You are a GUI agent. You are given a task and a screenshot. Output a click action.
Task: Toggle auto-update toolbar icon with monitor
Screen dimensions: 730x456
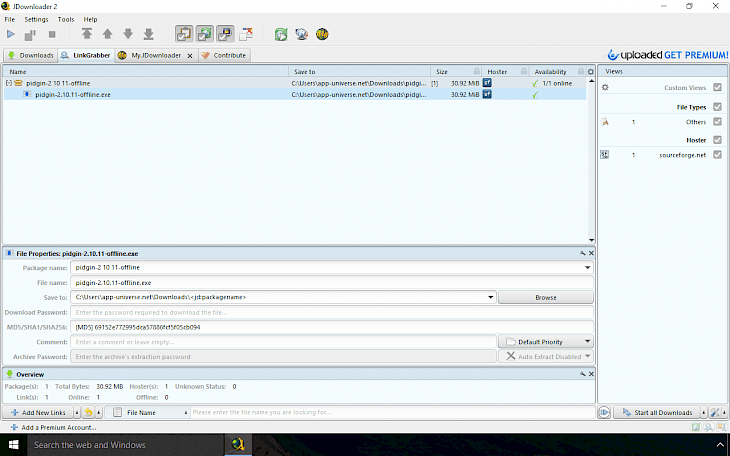pyautogui.click(x=225, y=34)
